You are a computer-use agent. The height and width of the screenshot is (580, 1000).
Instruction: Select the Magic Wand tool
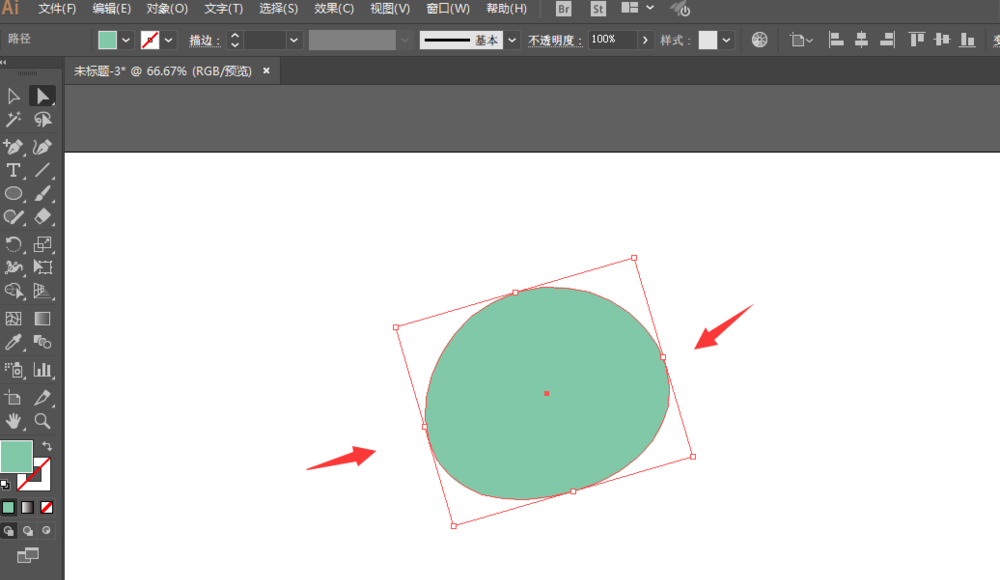tap(13, 119)
